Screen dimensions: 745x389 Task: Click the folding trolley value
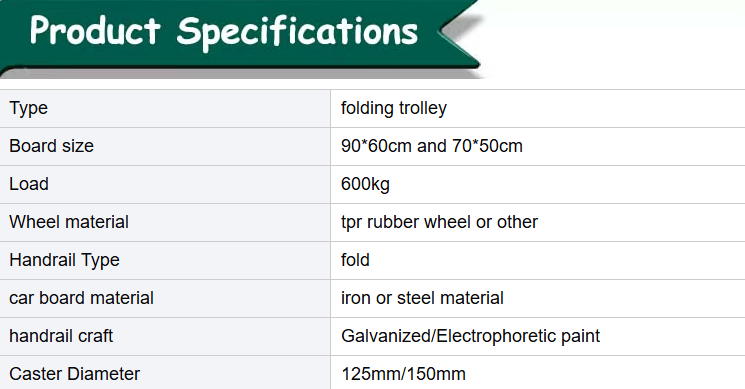[x=394, y=108]
